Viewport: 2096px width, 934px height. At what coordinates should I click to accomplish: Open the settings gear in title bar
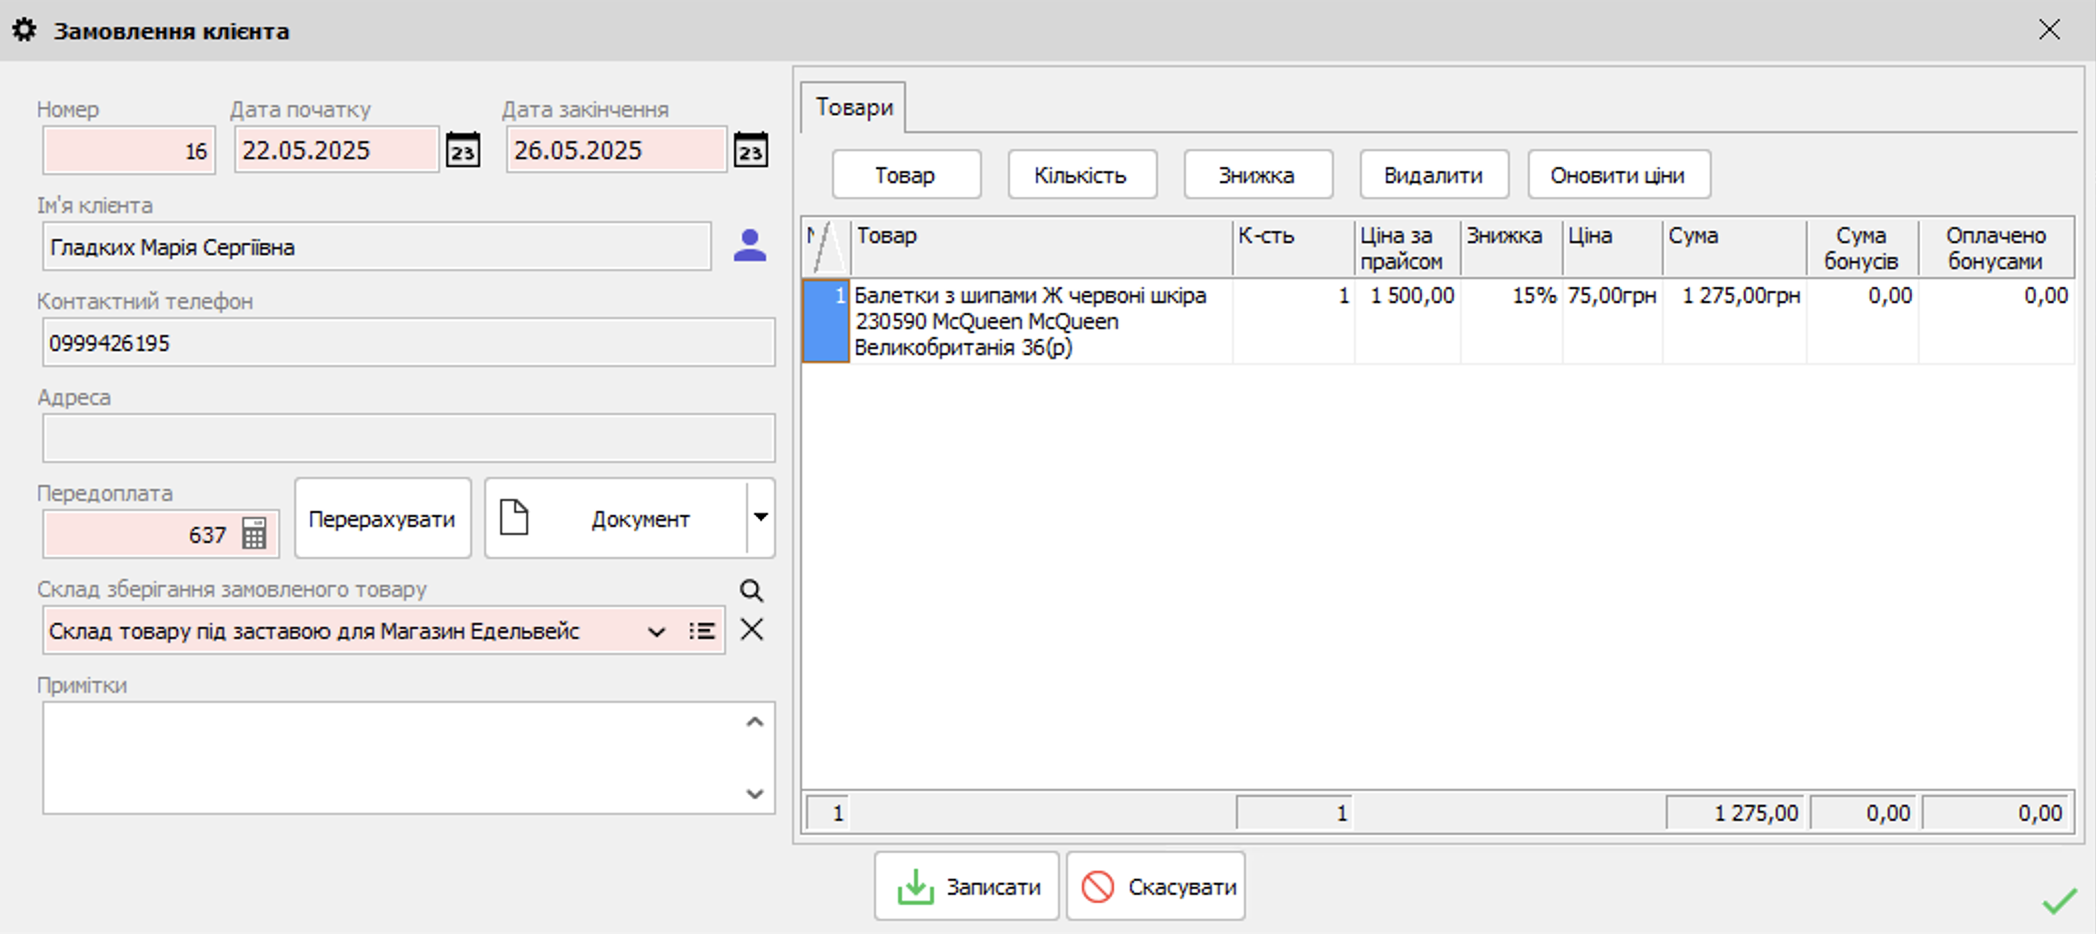click(25, 30)
